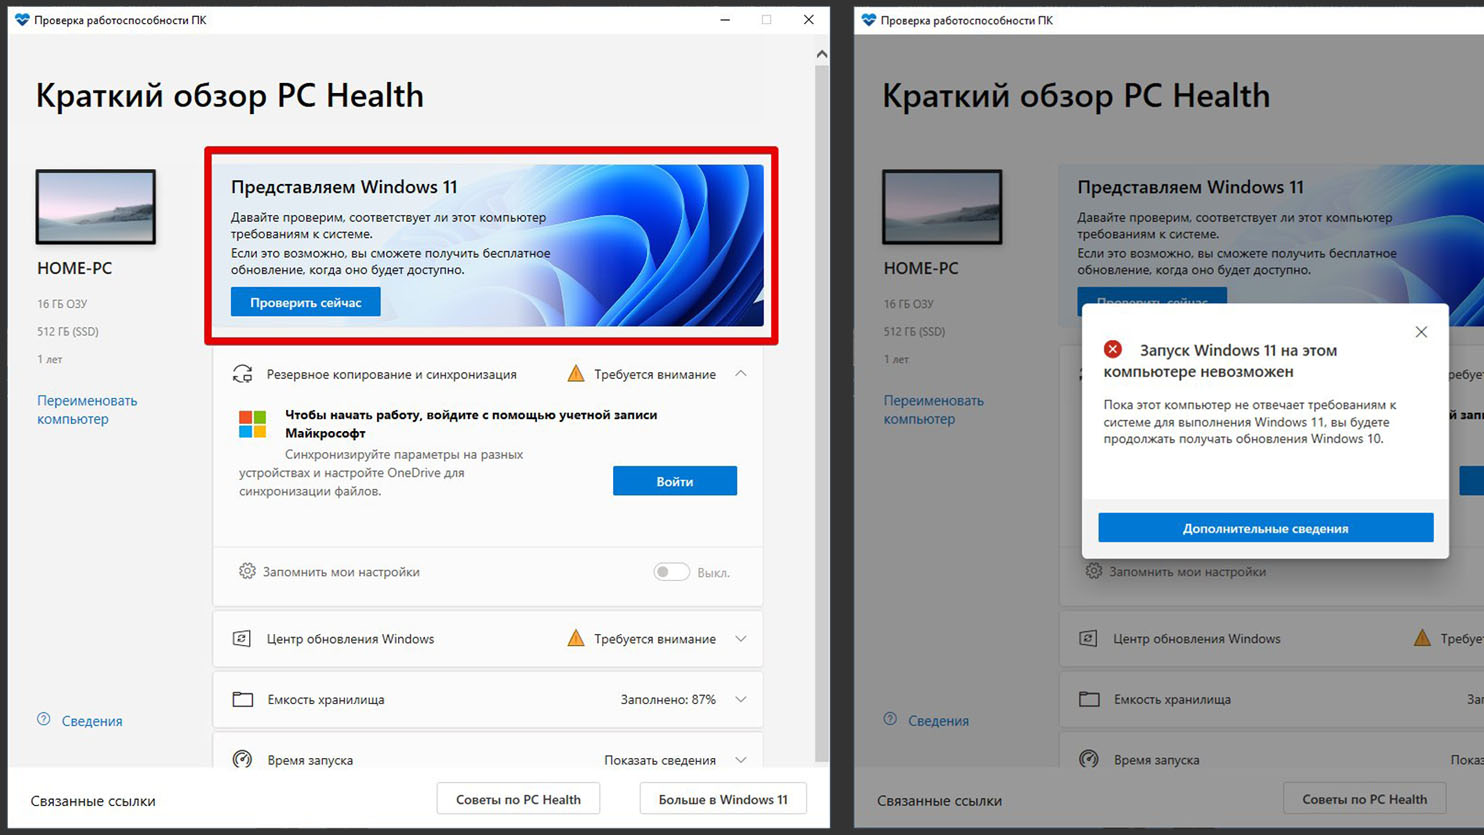Image resolution: width=1484 pixels, height=835 pixels.
Task: Click 1 лет text in left window
Action: [50, 359]
